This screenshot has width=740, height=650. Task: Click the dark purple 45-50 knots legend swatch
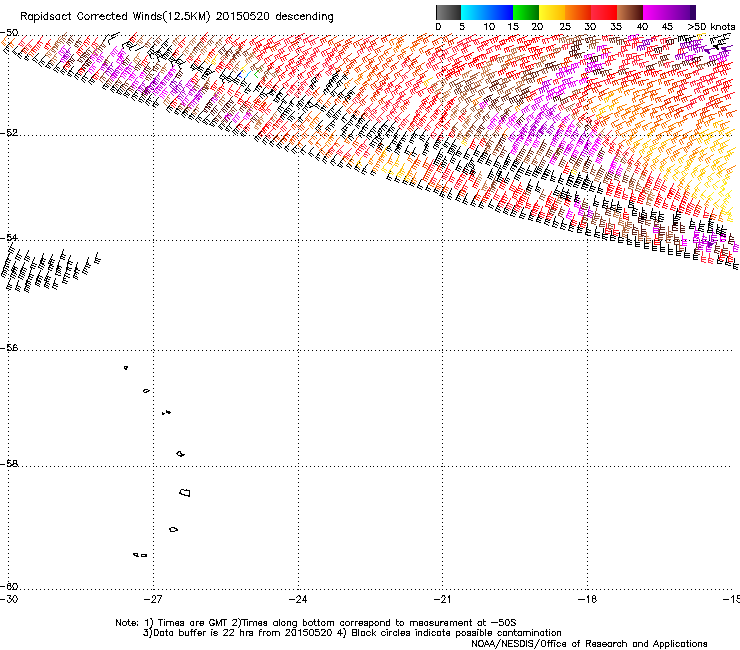click(x=682, y=12)
